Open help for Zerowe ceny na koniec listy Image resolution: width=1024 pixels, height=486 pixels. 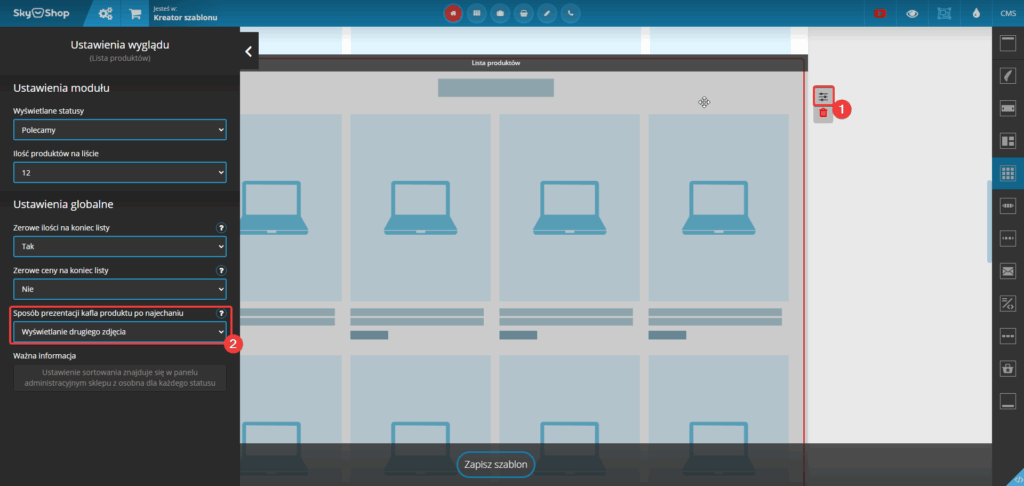(221, 270)
